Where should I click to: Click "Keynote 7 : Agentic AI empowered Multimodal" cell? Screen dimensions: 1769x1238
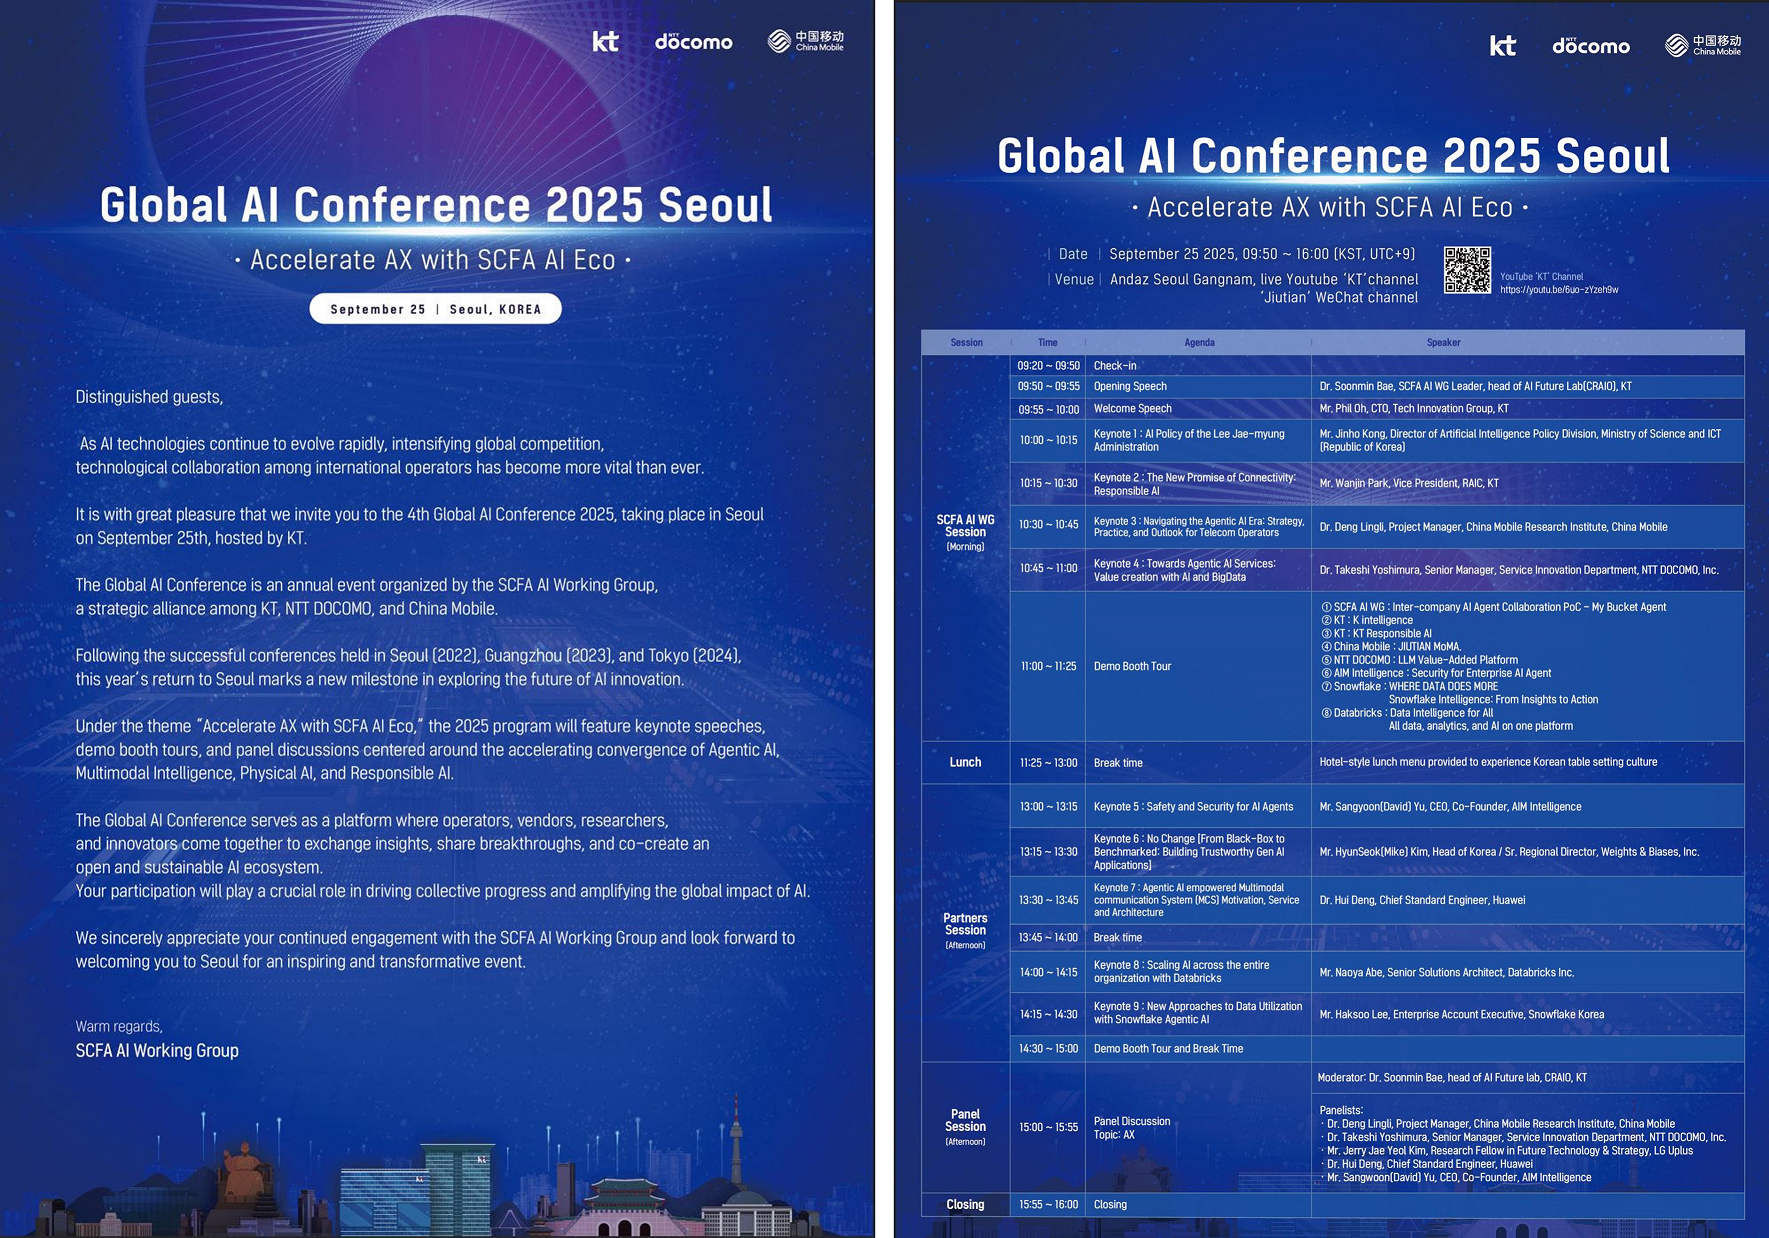[1198, 900]
